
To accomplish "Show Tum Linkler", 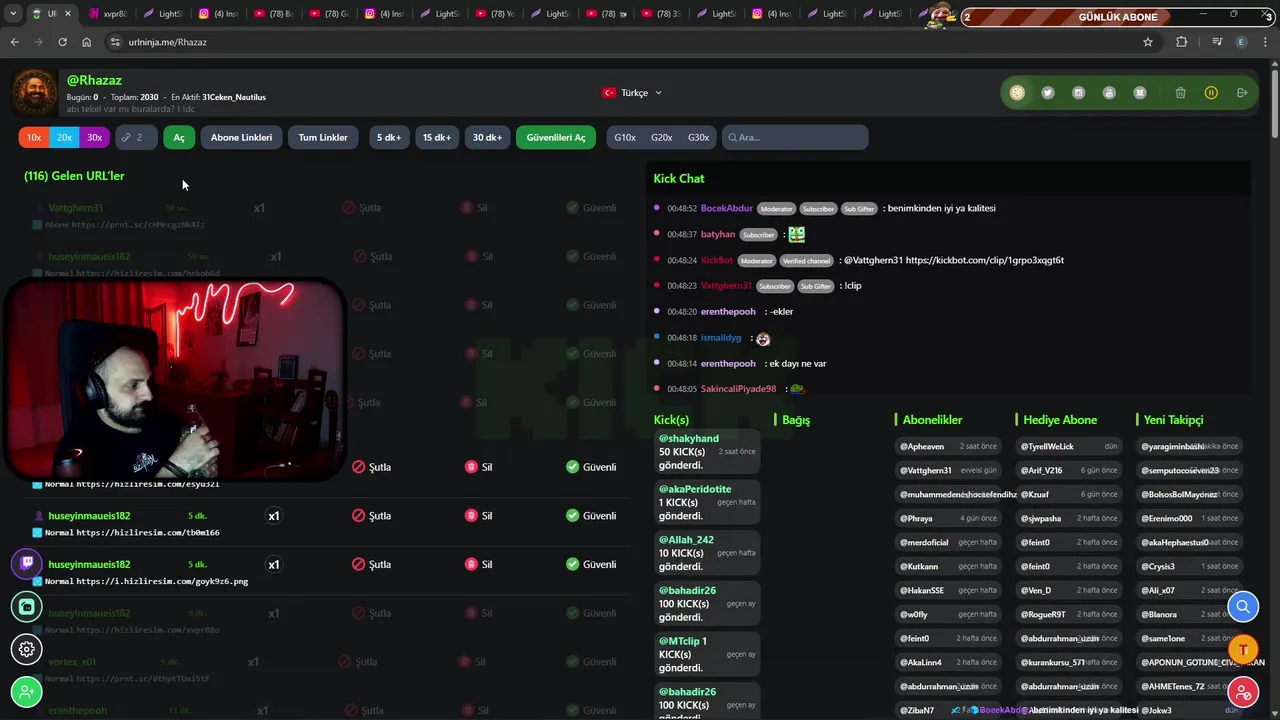I will 323,137.
